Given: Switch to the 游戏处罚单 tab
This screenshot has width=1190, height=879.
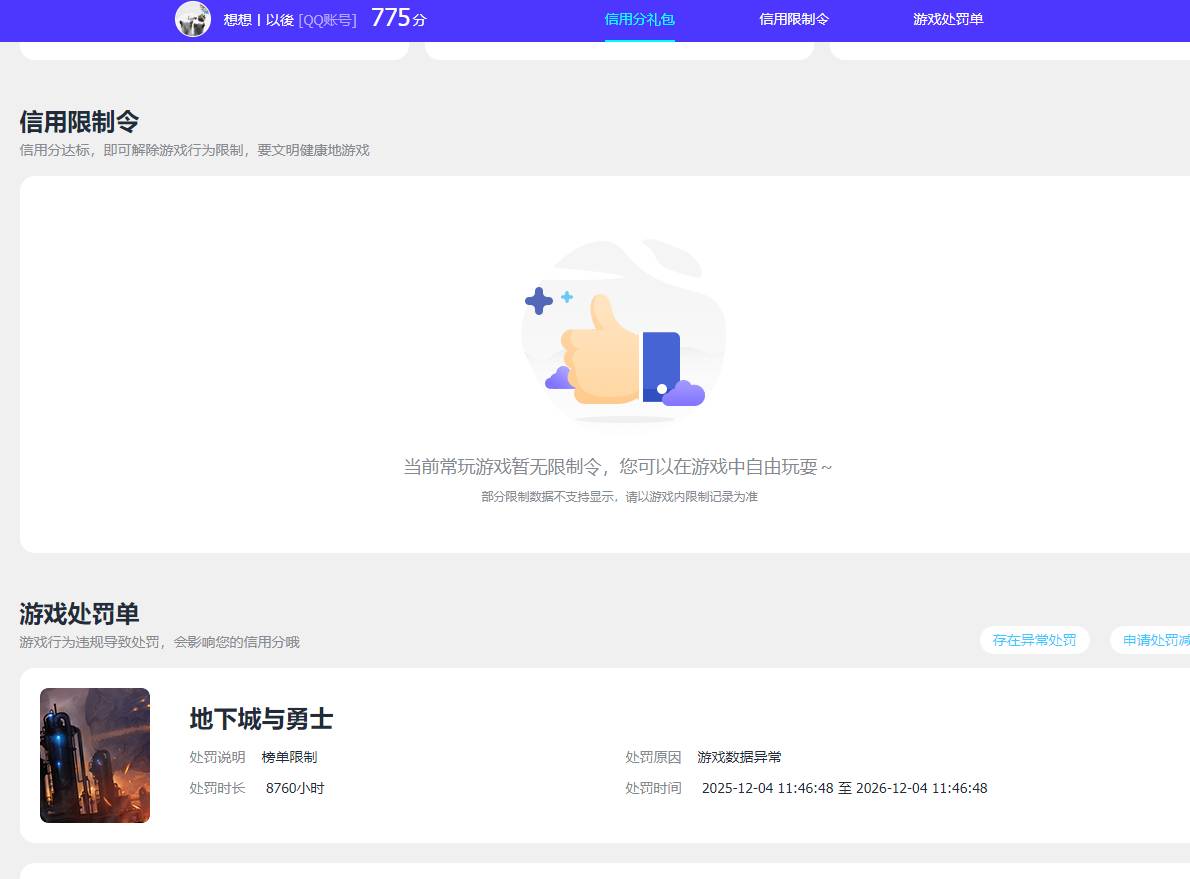Looking at the screenshot, I should [947, 19].
